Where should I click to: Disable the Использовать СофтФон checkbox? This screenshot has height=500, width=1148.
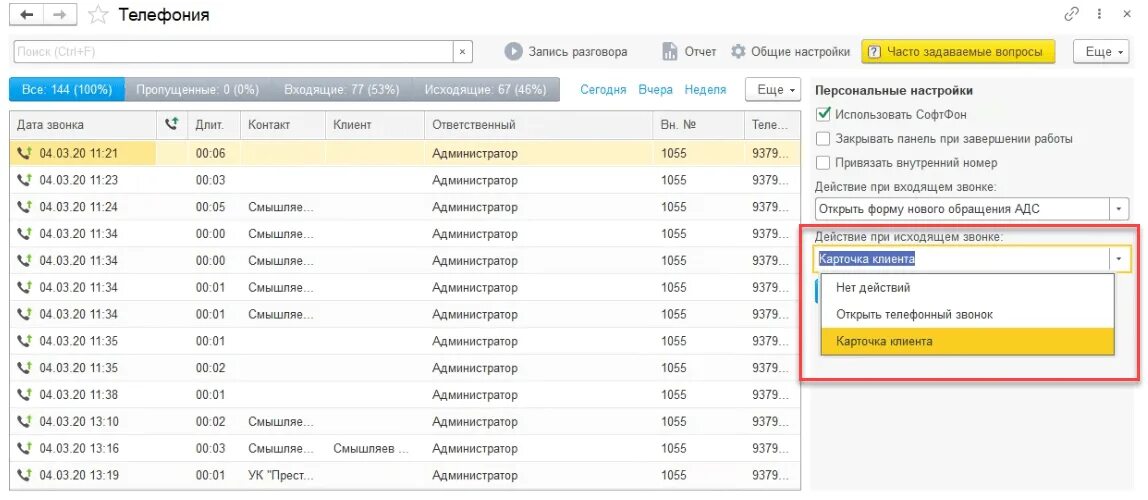[824, 115]
